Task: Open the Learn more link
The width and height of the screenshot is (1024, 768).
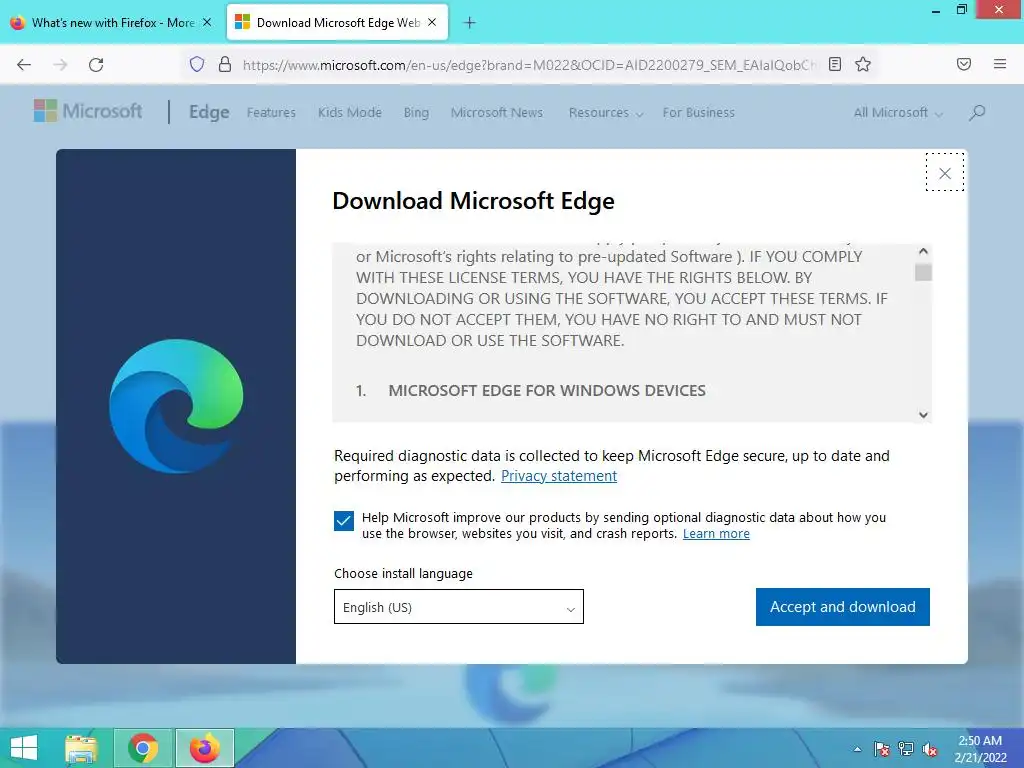Action: tap(716, 534)
